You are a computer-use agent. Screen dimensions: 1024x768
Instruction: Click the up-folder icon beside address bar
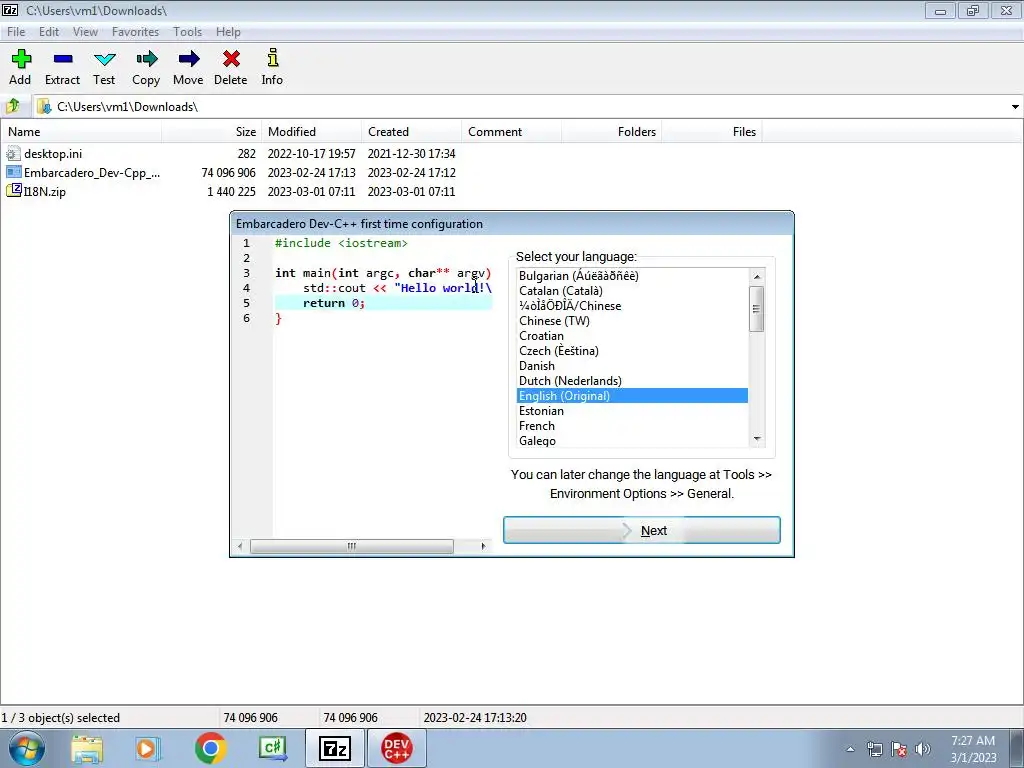[x=13, y=106]
